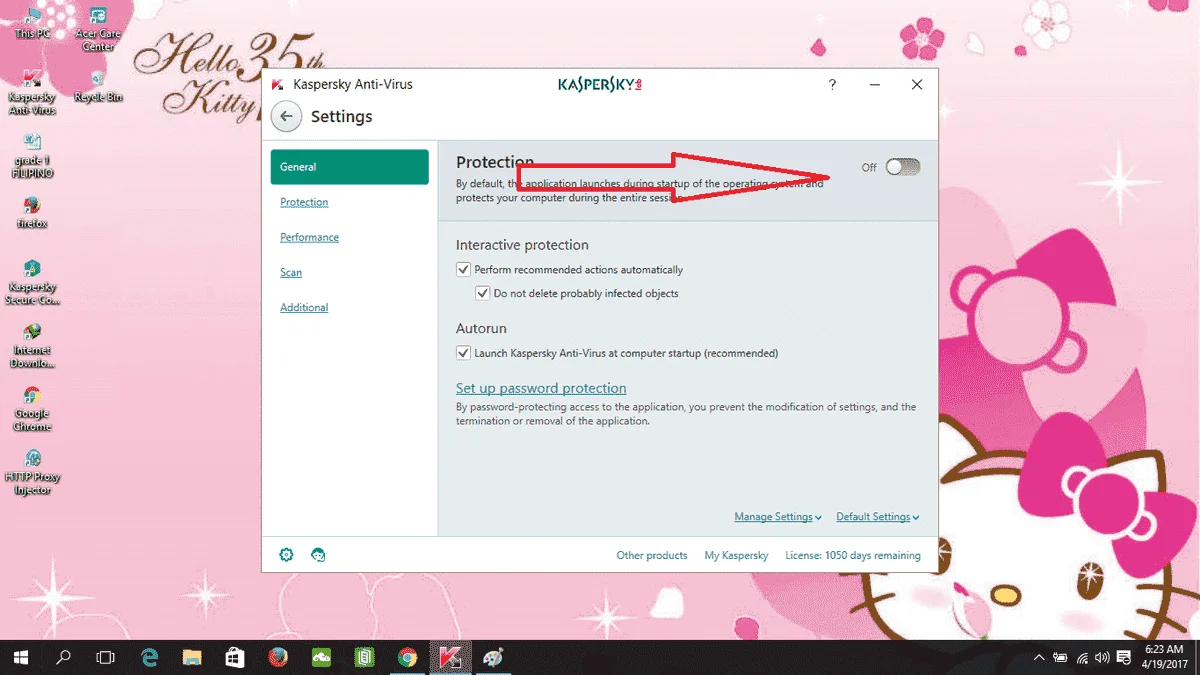Open the Windows Start menu

(x=20, y=657)
